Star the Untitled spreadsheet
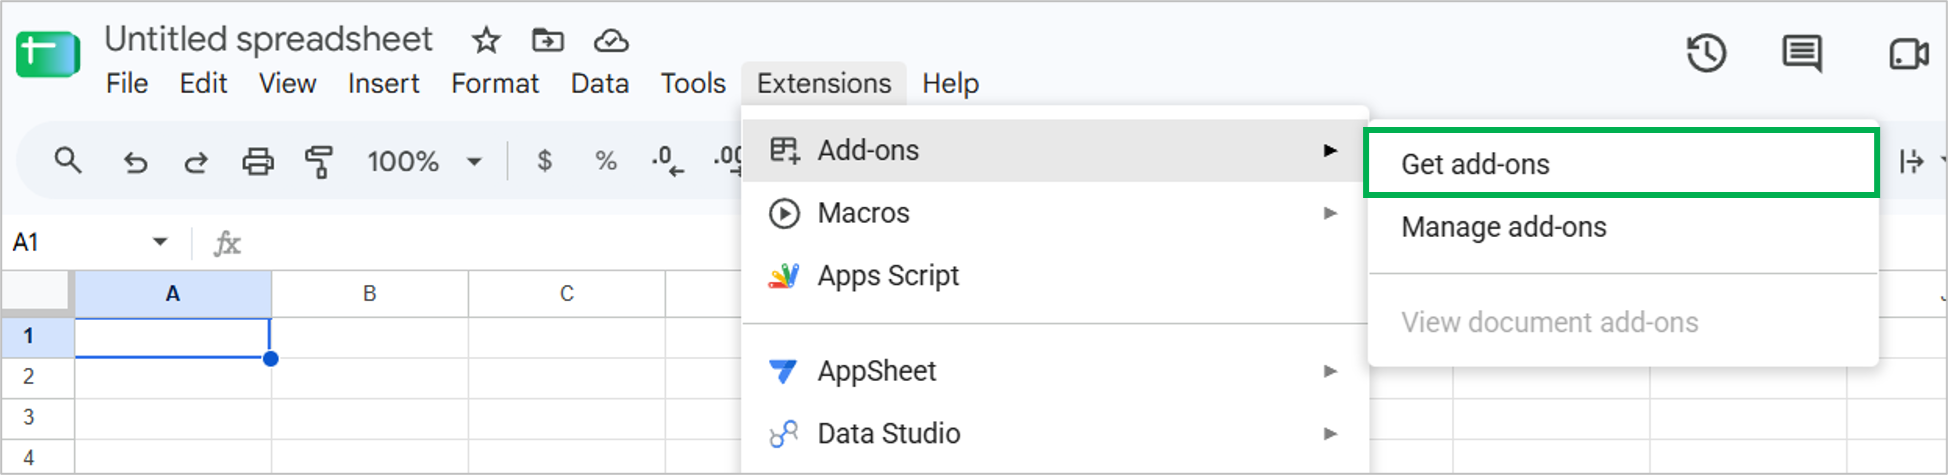The height and width of the screenshot is (475, 1948). [x=486, y=40]
